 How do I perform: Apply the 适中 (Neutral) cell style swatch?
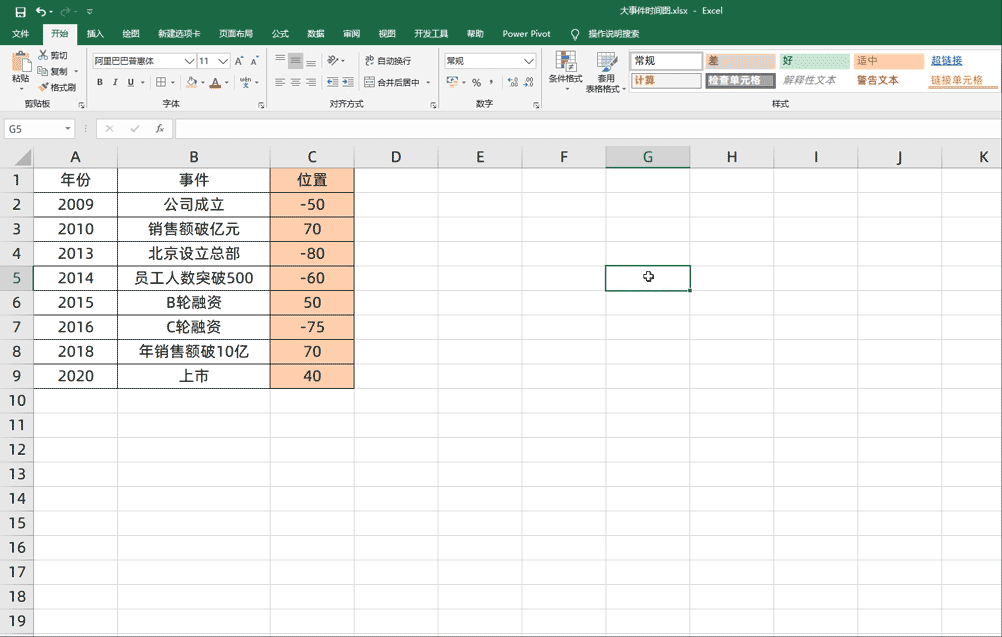point(888,61)
